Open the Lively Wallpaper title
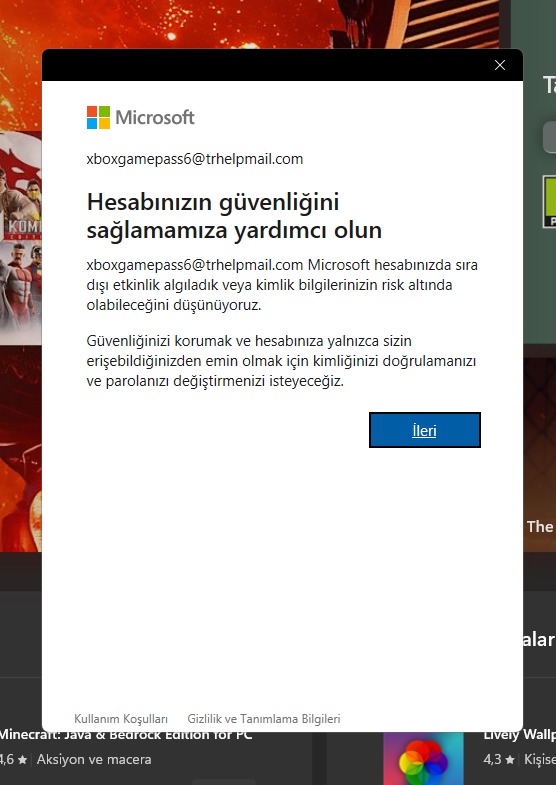 (519, 735)
